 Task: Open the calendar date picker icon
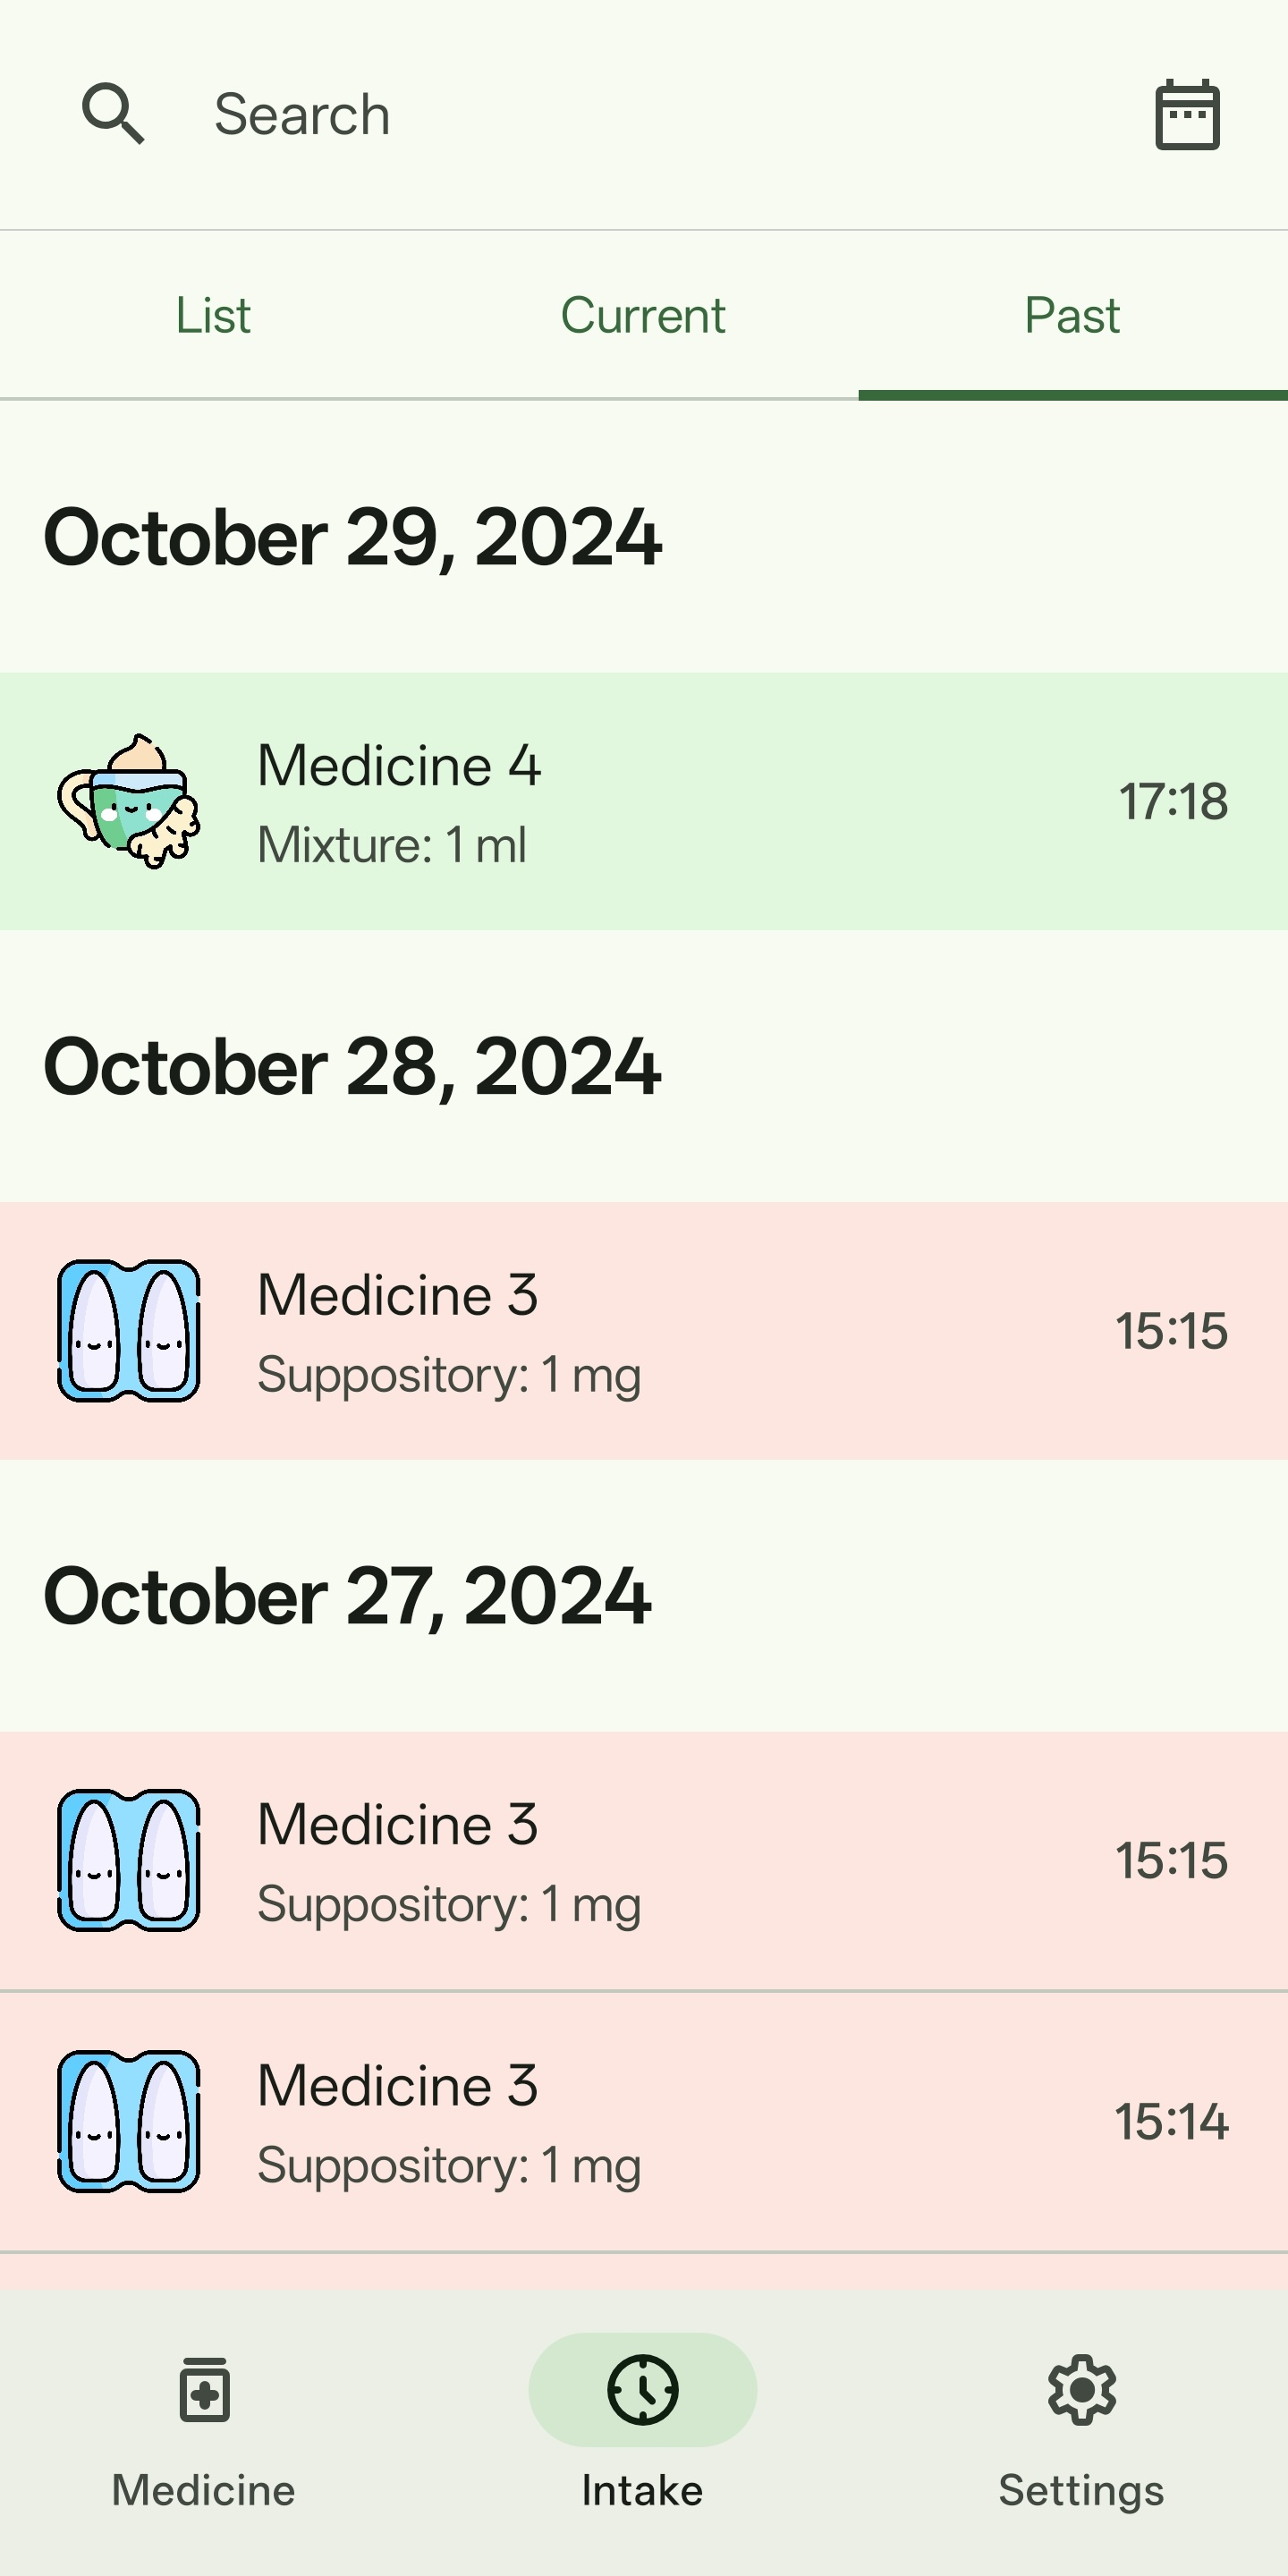click(x=1187, y=115)
